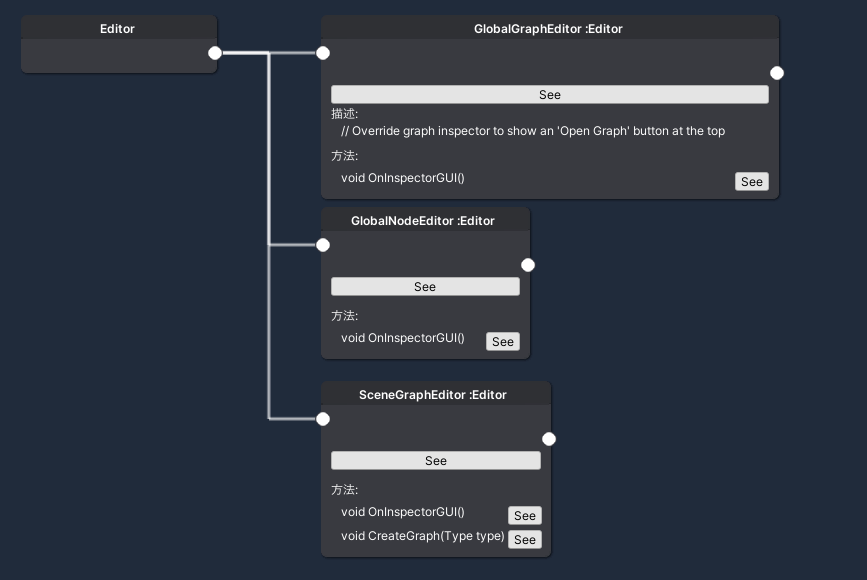Click 'void OnInspectorGUI()' in the GlobalGraphEditor node
The height and width of the screenshot is (580, 867).
[x=403, y=178]
